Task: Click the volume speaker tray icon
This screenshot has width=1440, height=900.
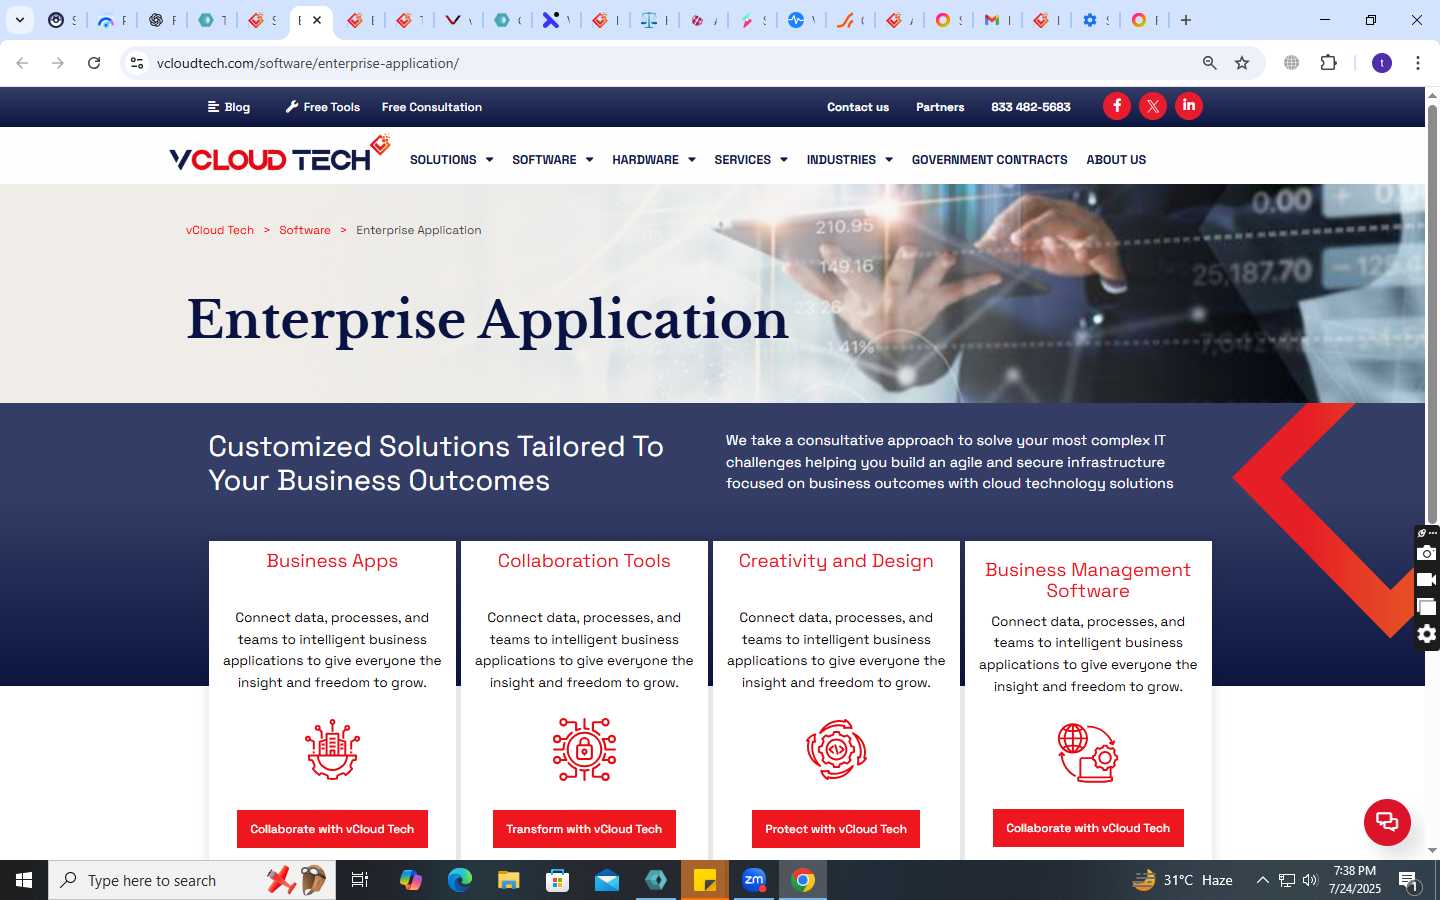Action: click(x=1310, y=880)
